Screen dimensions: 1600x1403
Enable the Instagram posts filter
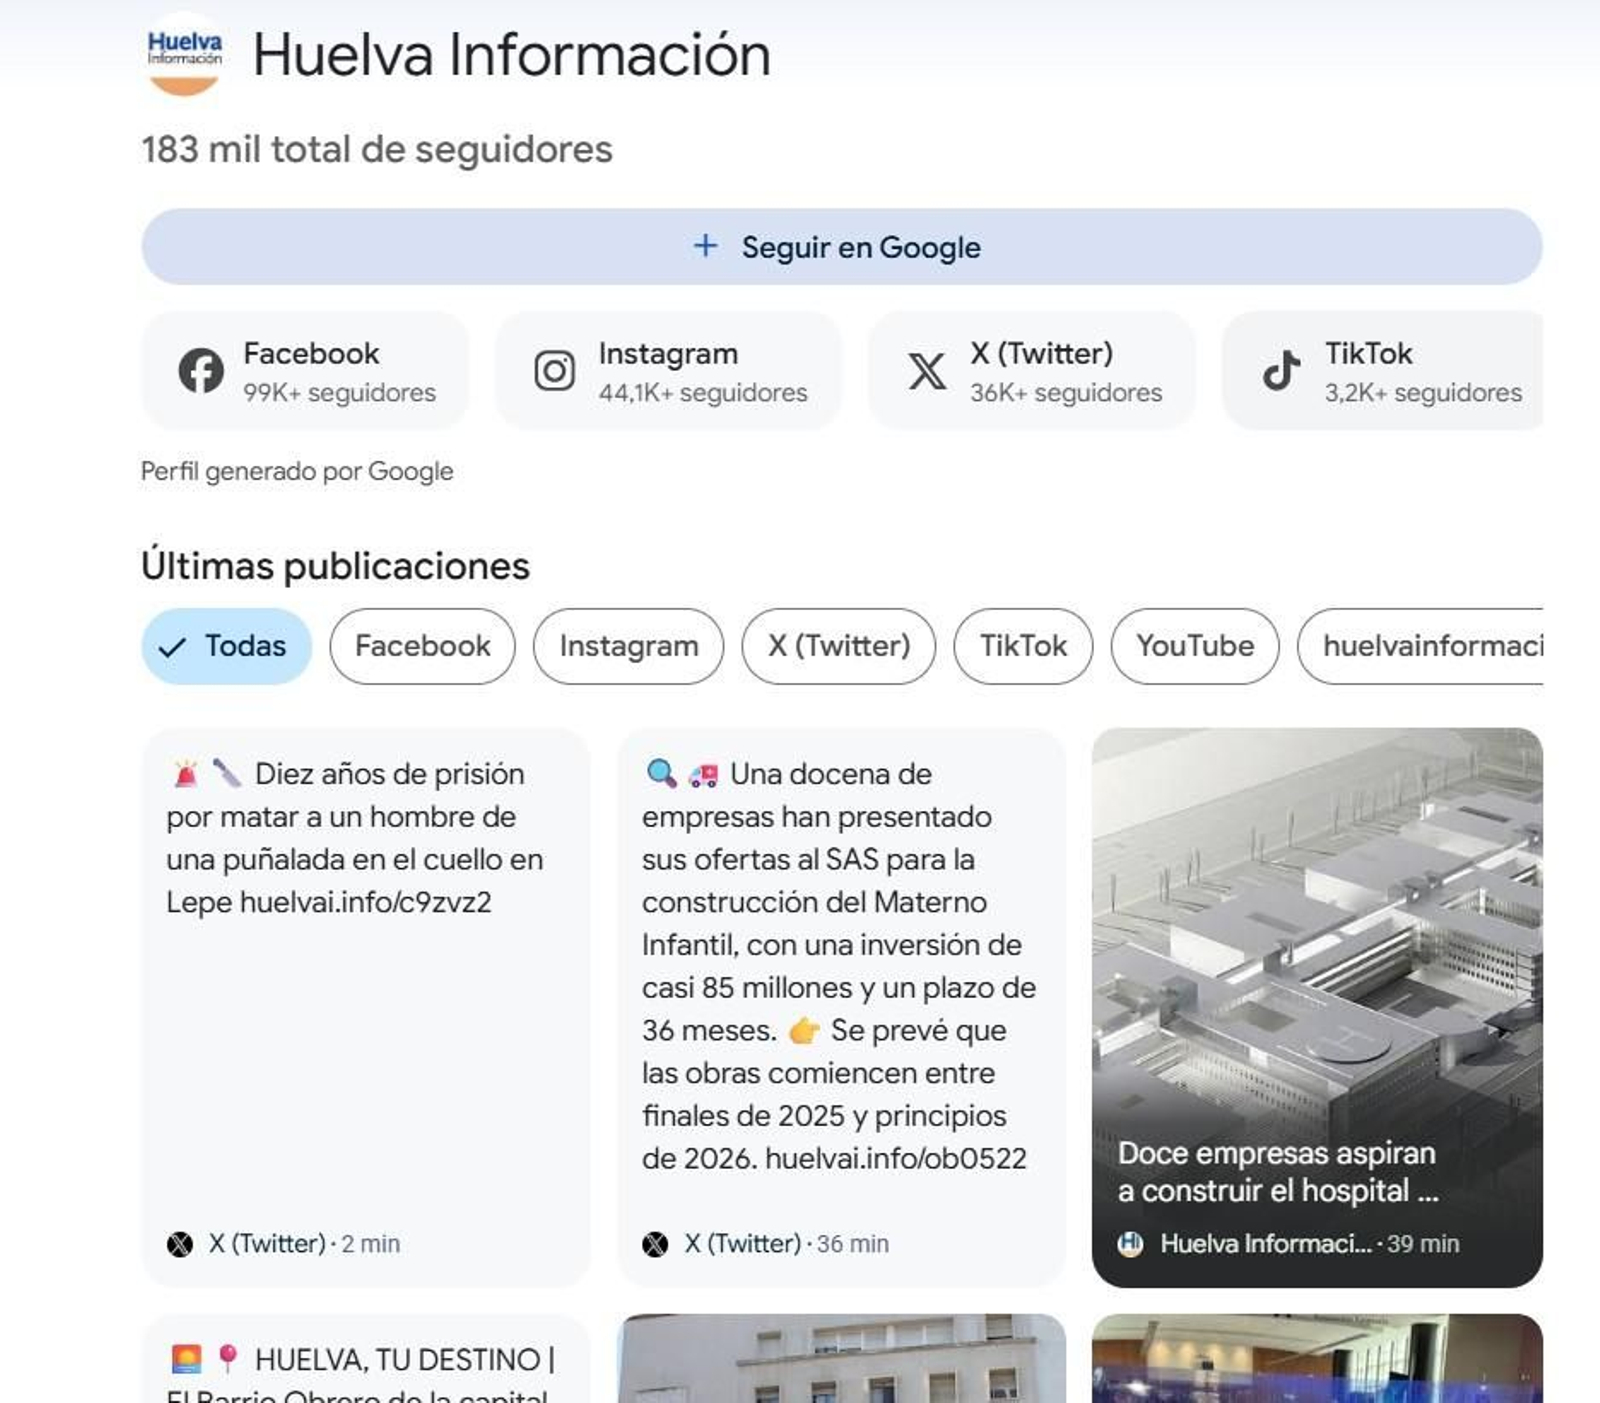pos(629,646)
